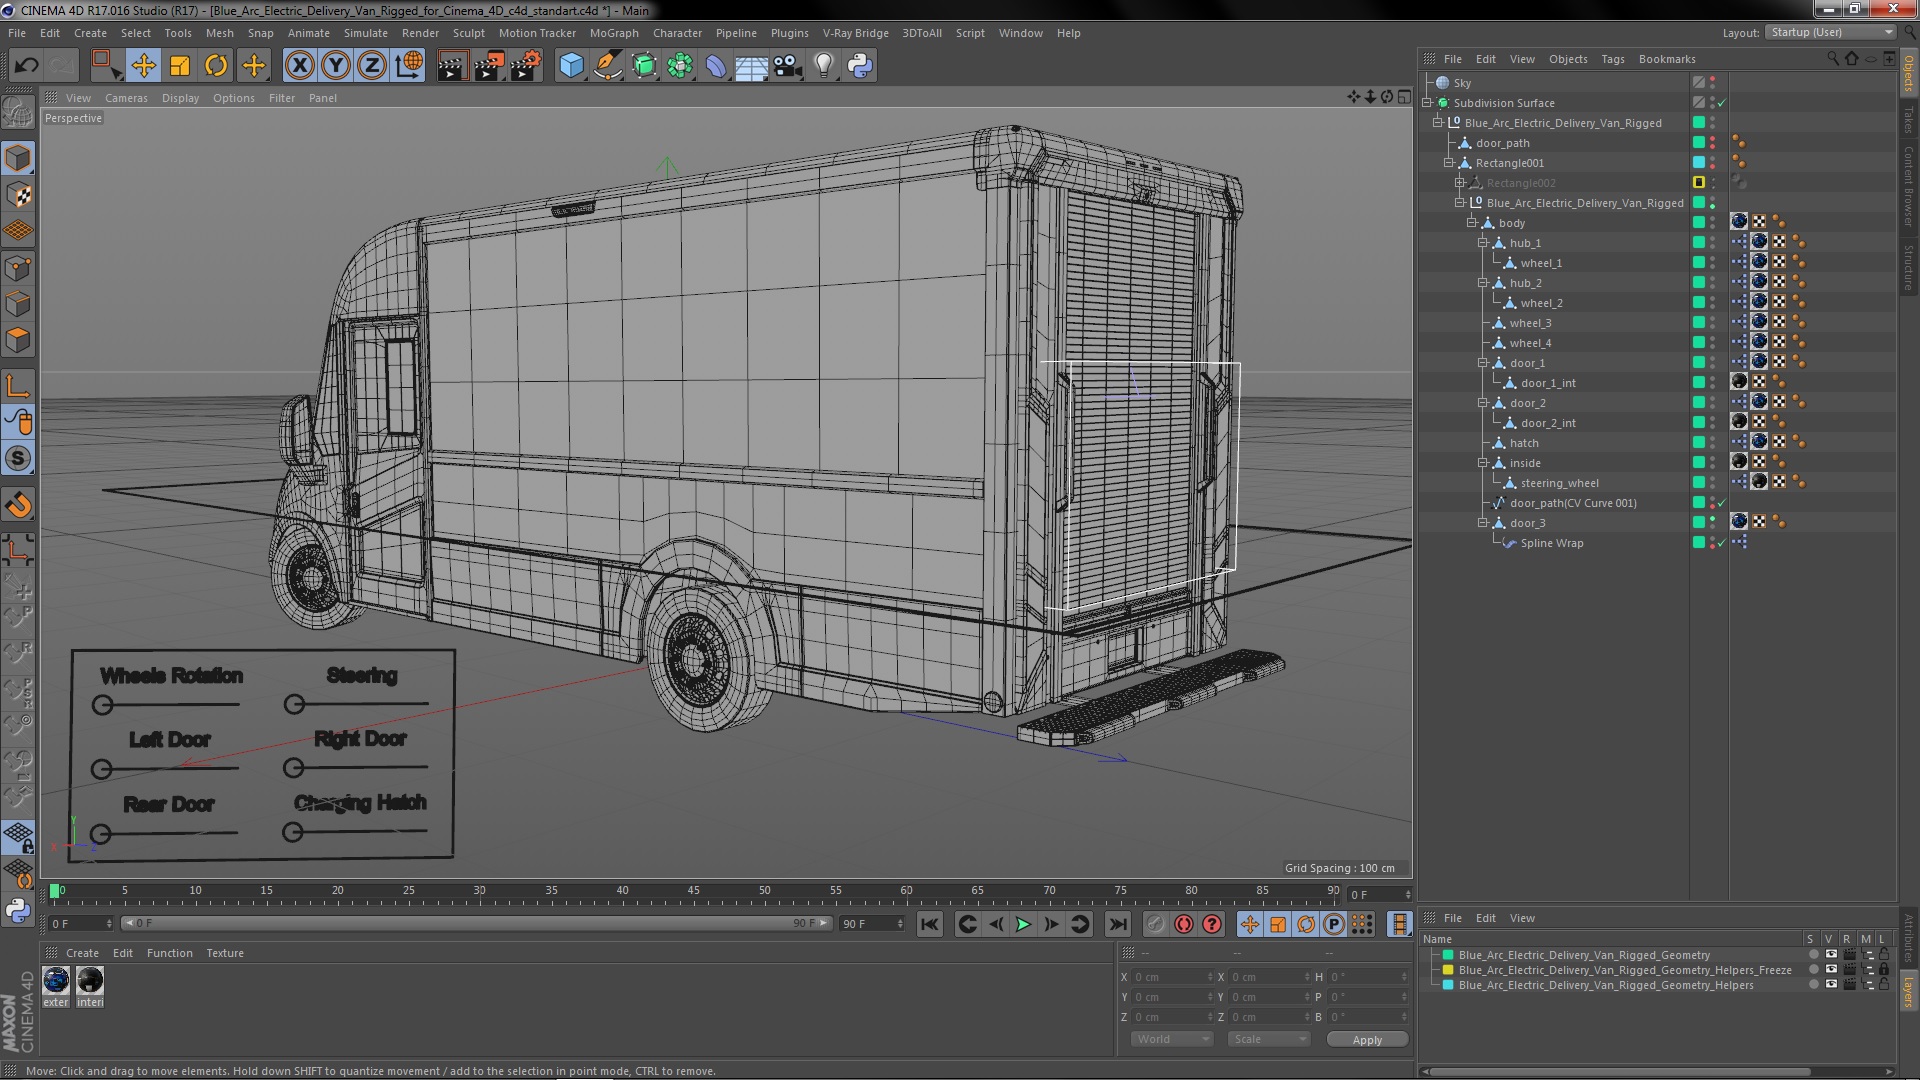
Task: Select Edges mode in left toolbar
Action: 18,304
